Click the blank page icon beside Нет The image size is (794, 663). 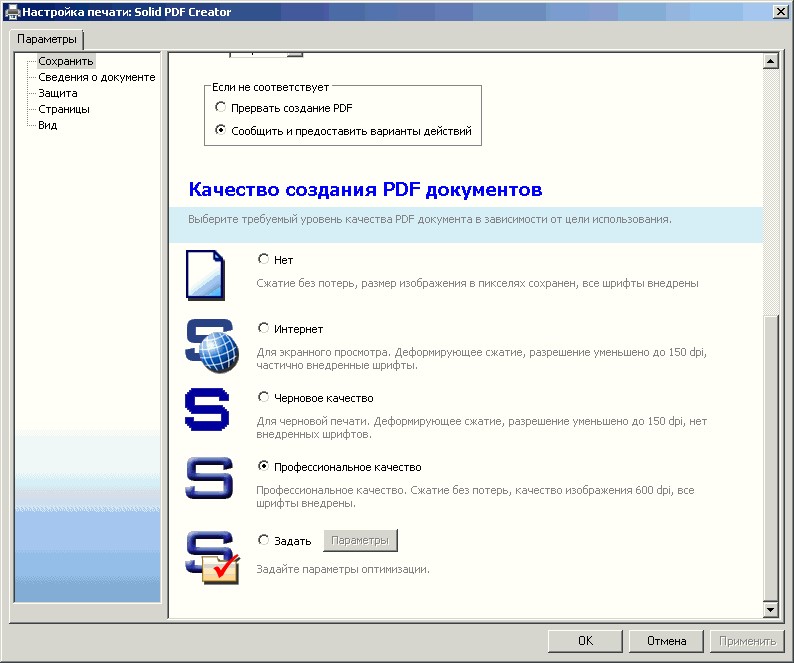pos(206,275)
